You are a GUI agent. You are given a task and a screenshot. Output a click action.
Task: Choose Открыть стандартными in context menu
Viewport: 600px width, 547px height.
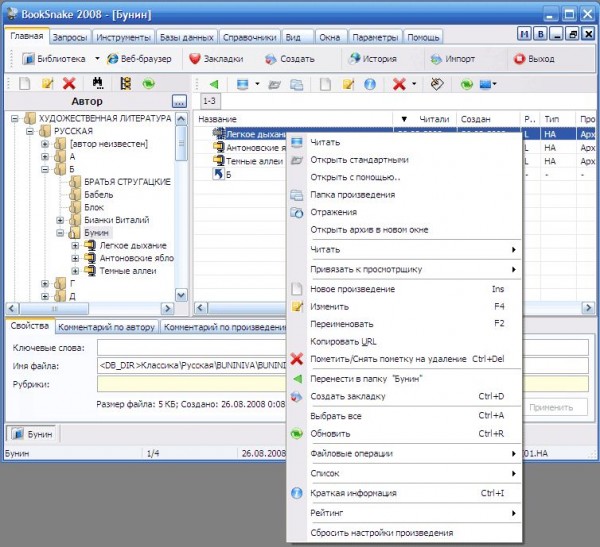pos(404,160)
